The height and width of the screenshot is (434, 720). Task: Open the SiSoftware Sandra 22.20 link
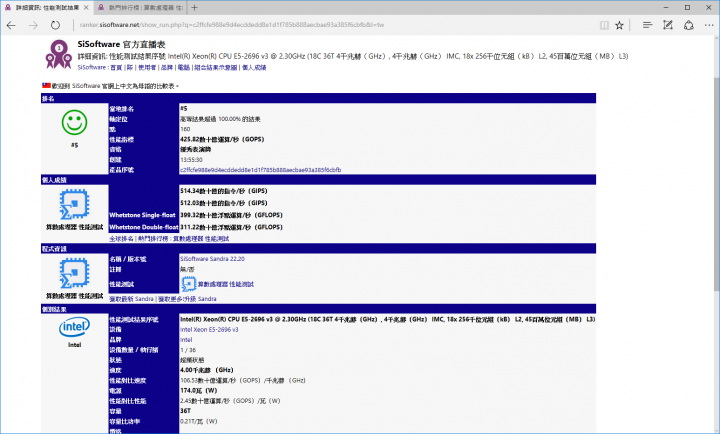click(212, 259)
